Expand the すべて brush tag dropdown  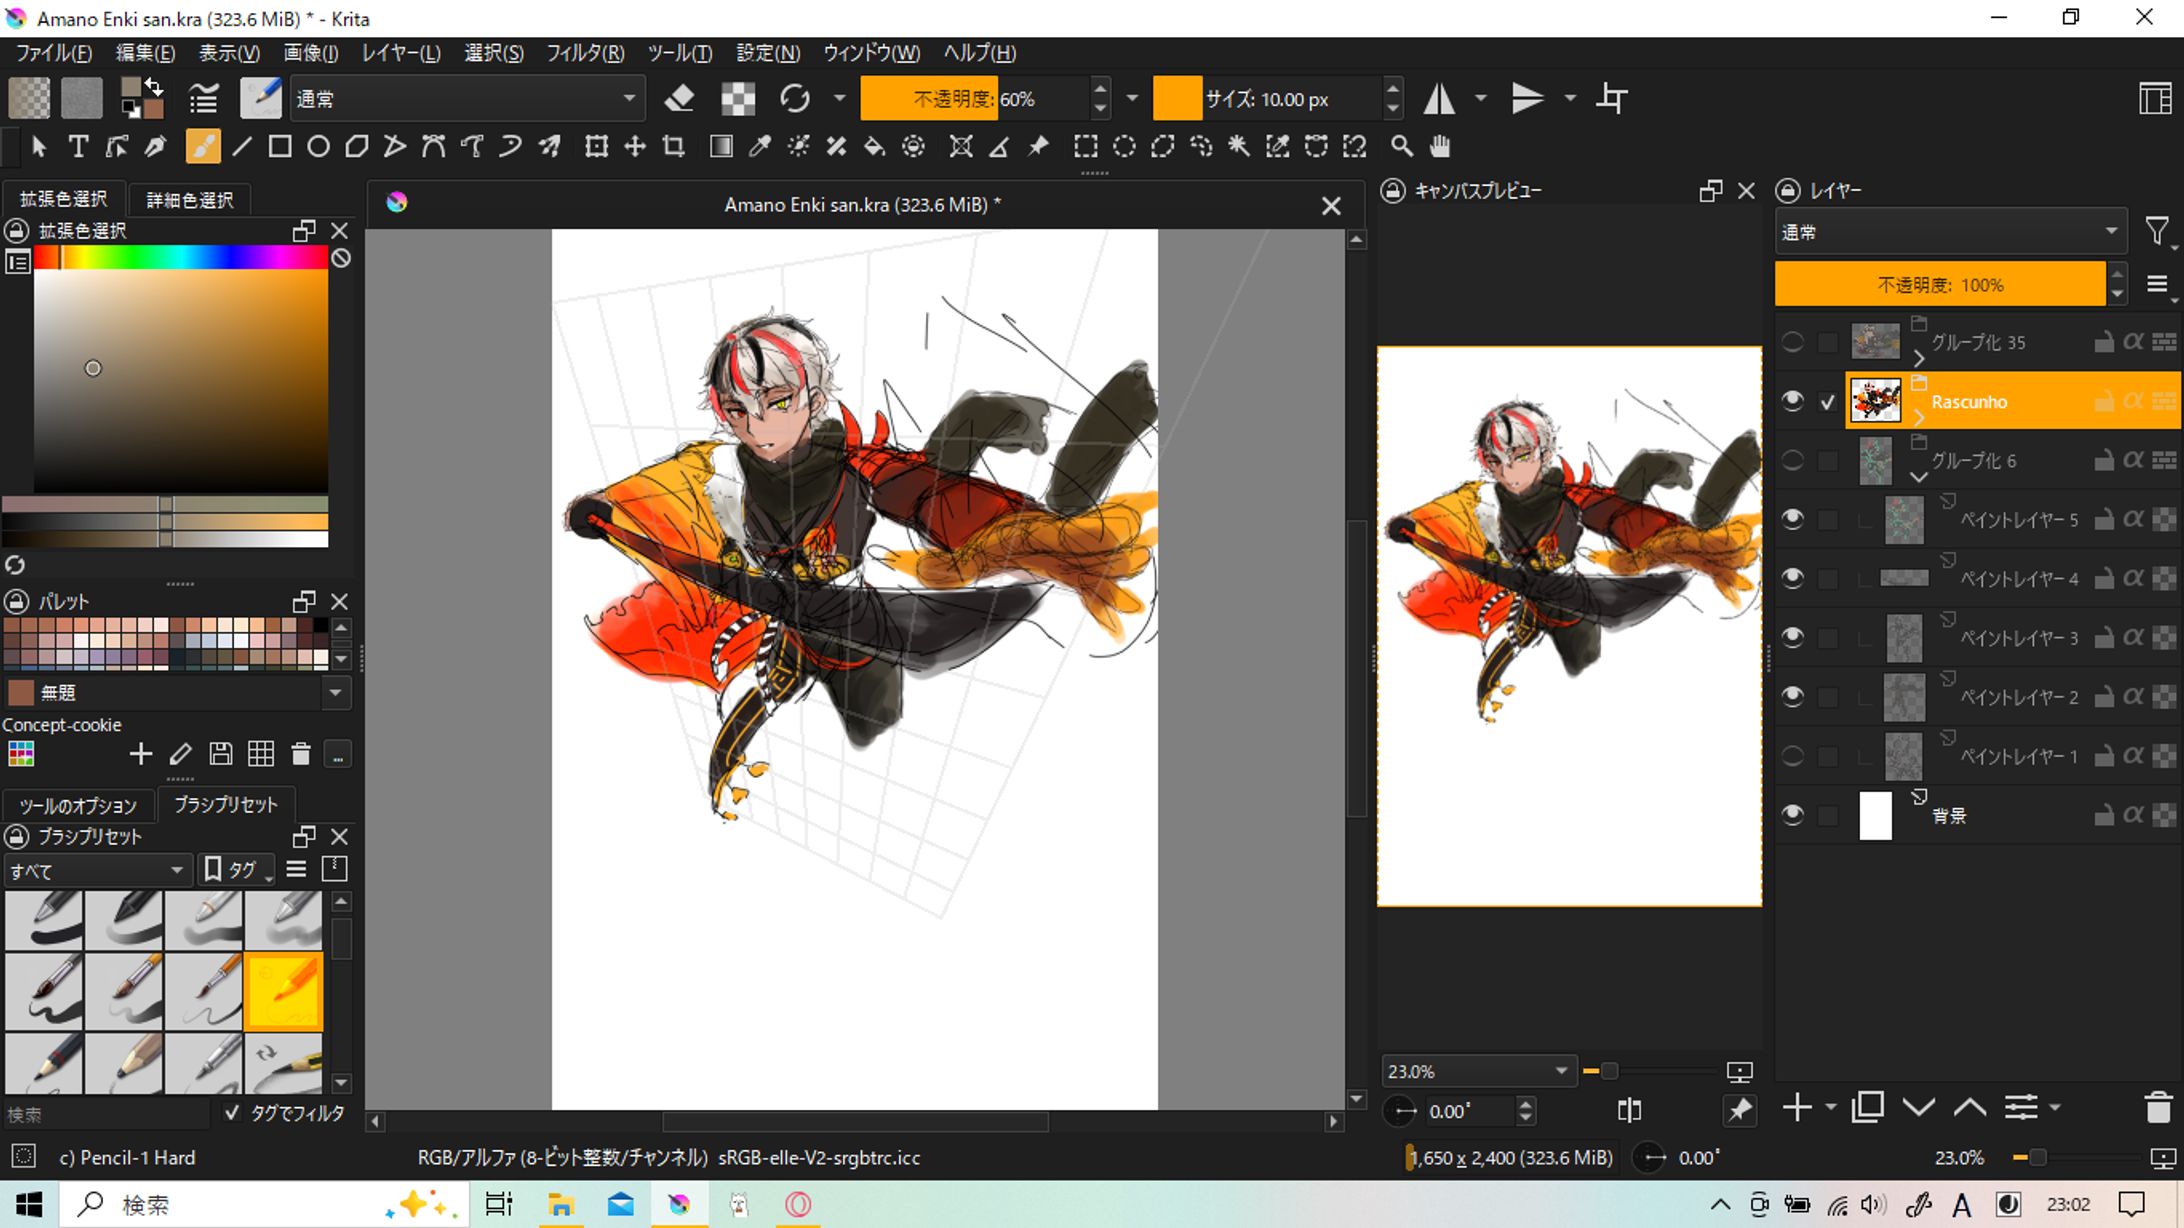point(96,870)
